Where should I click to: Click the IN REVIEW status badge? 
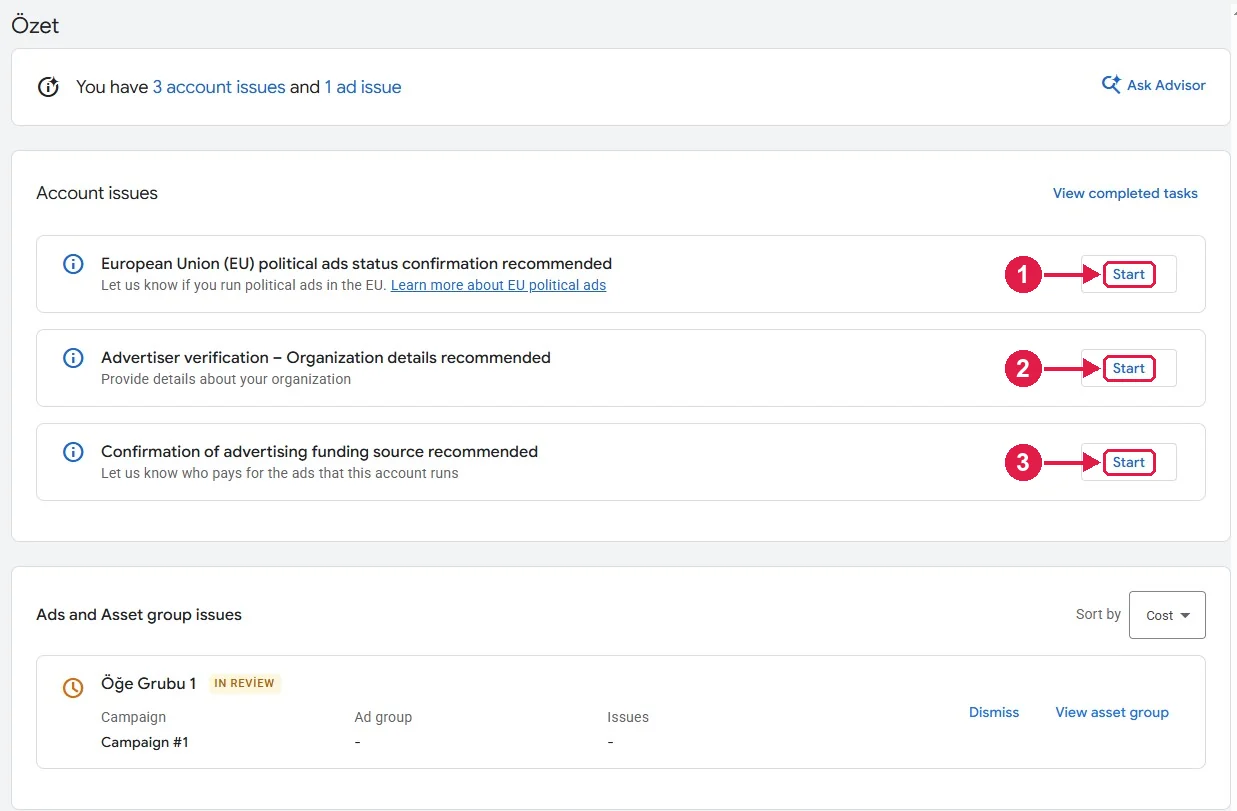coord(245,684)
